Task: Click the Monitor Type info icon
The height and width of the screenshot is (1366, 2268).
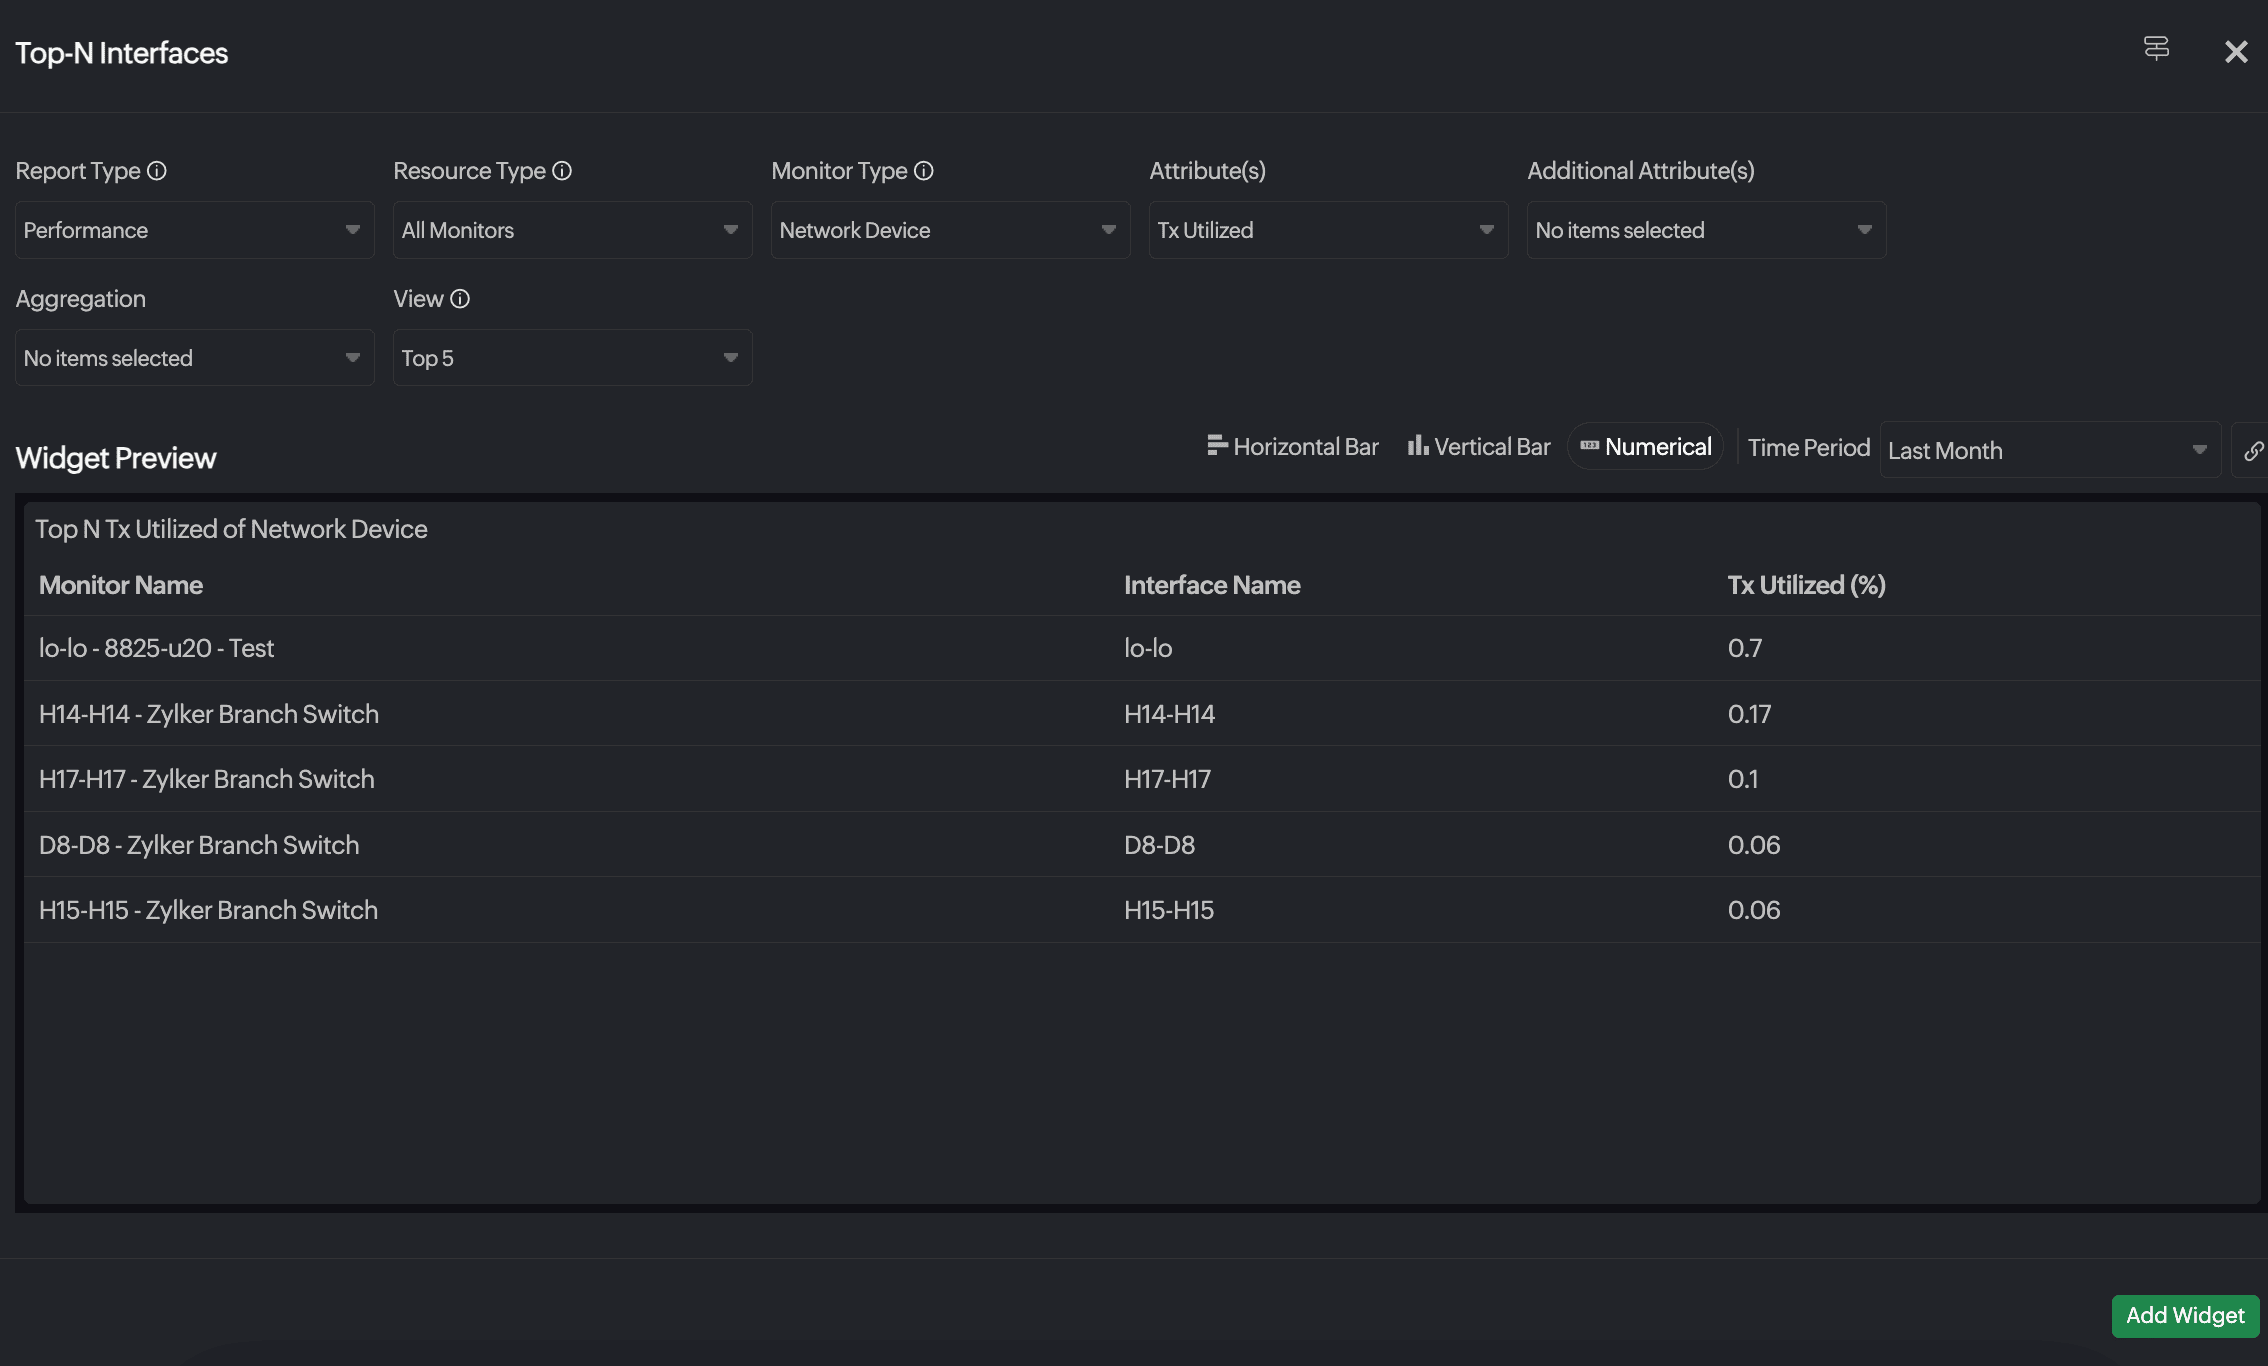Action: click(x=924, y=171)
